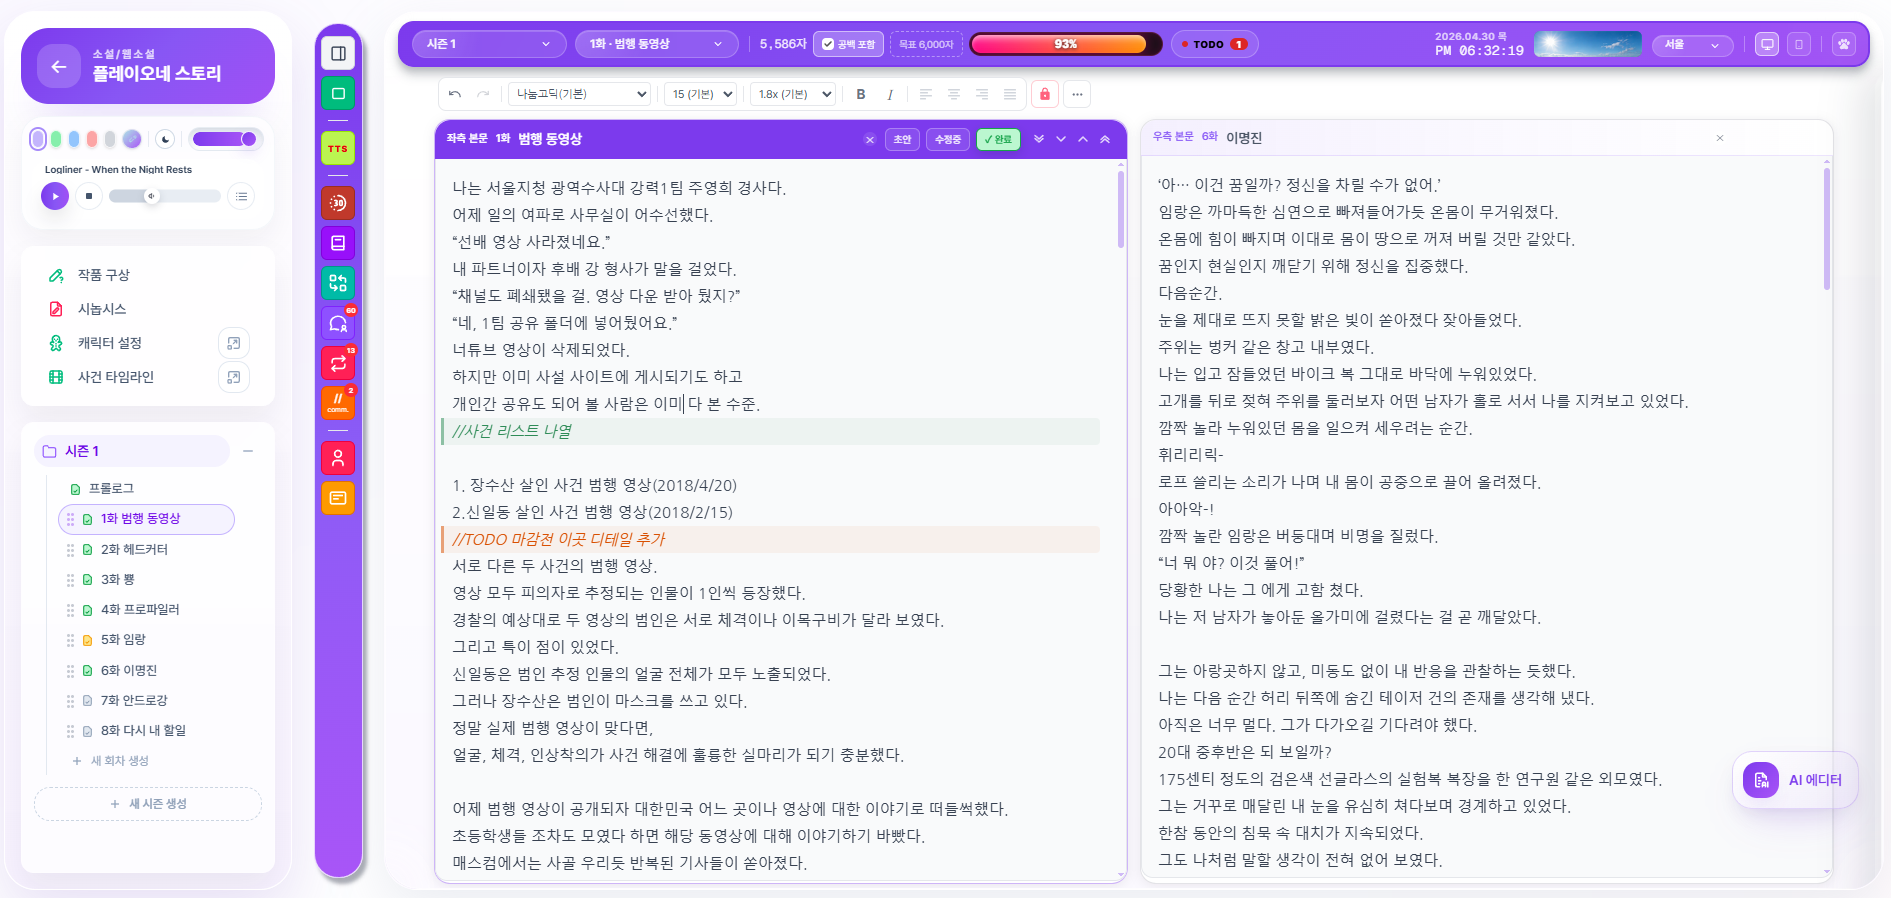Collapse the 시즌 1 tree section

(x=248, y=451)
